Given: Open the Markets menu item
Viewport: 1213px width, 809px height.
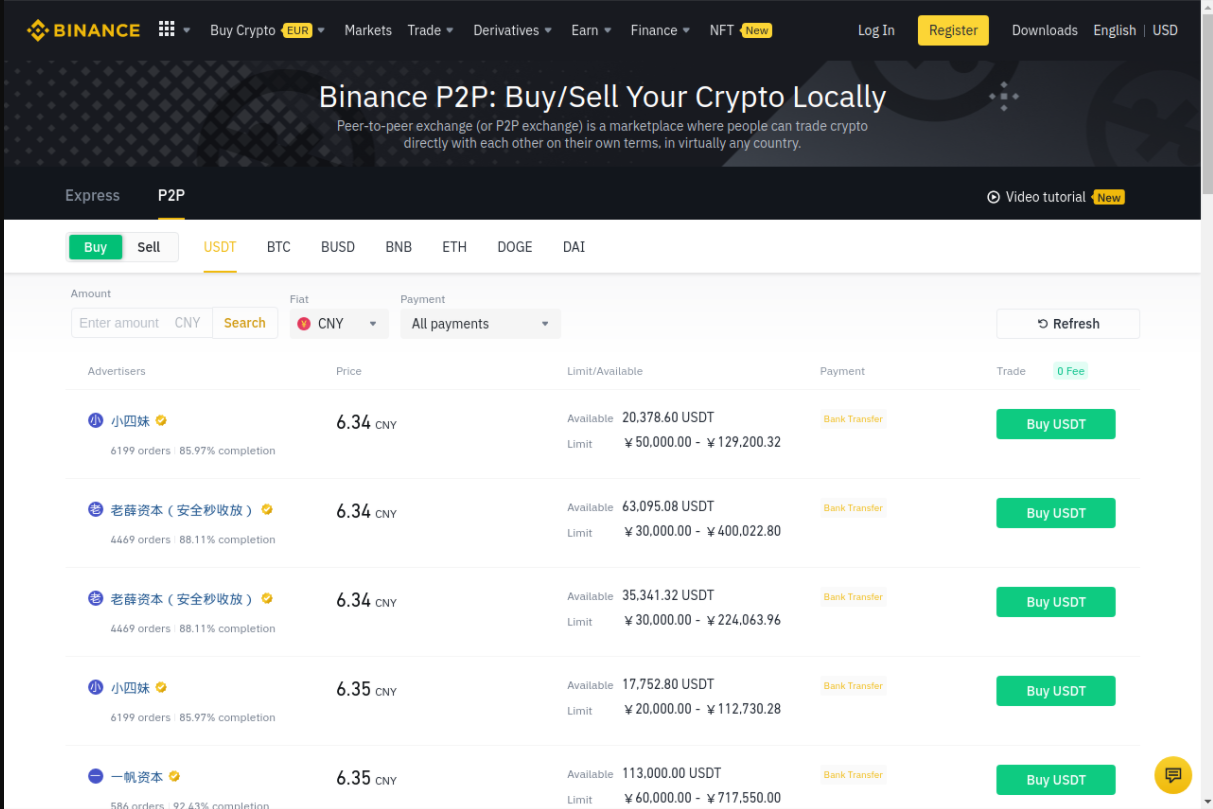Looking at the screenshot, I should click(368, 30).
